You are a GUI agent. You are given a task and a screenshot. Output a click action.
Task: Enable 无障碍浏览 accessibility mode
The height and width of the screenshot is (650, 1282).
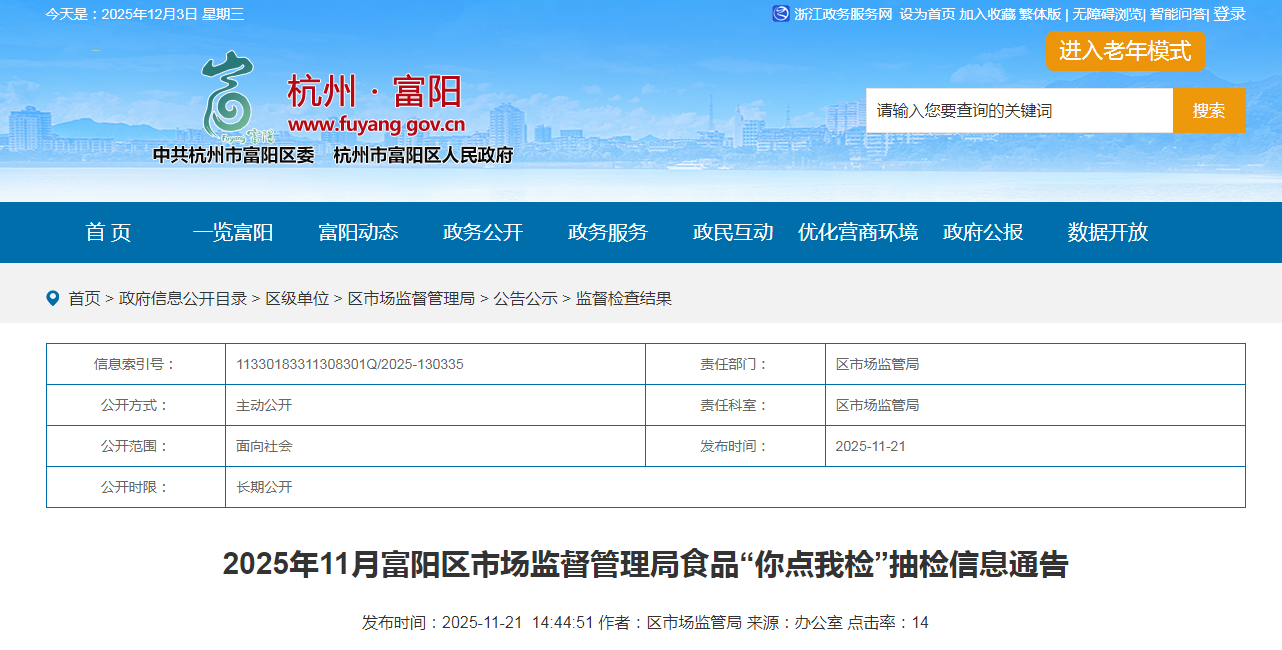click(x=1107, y=14)
